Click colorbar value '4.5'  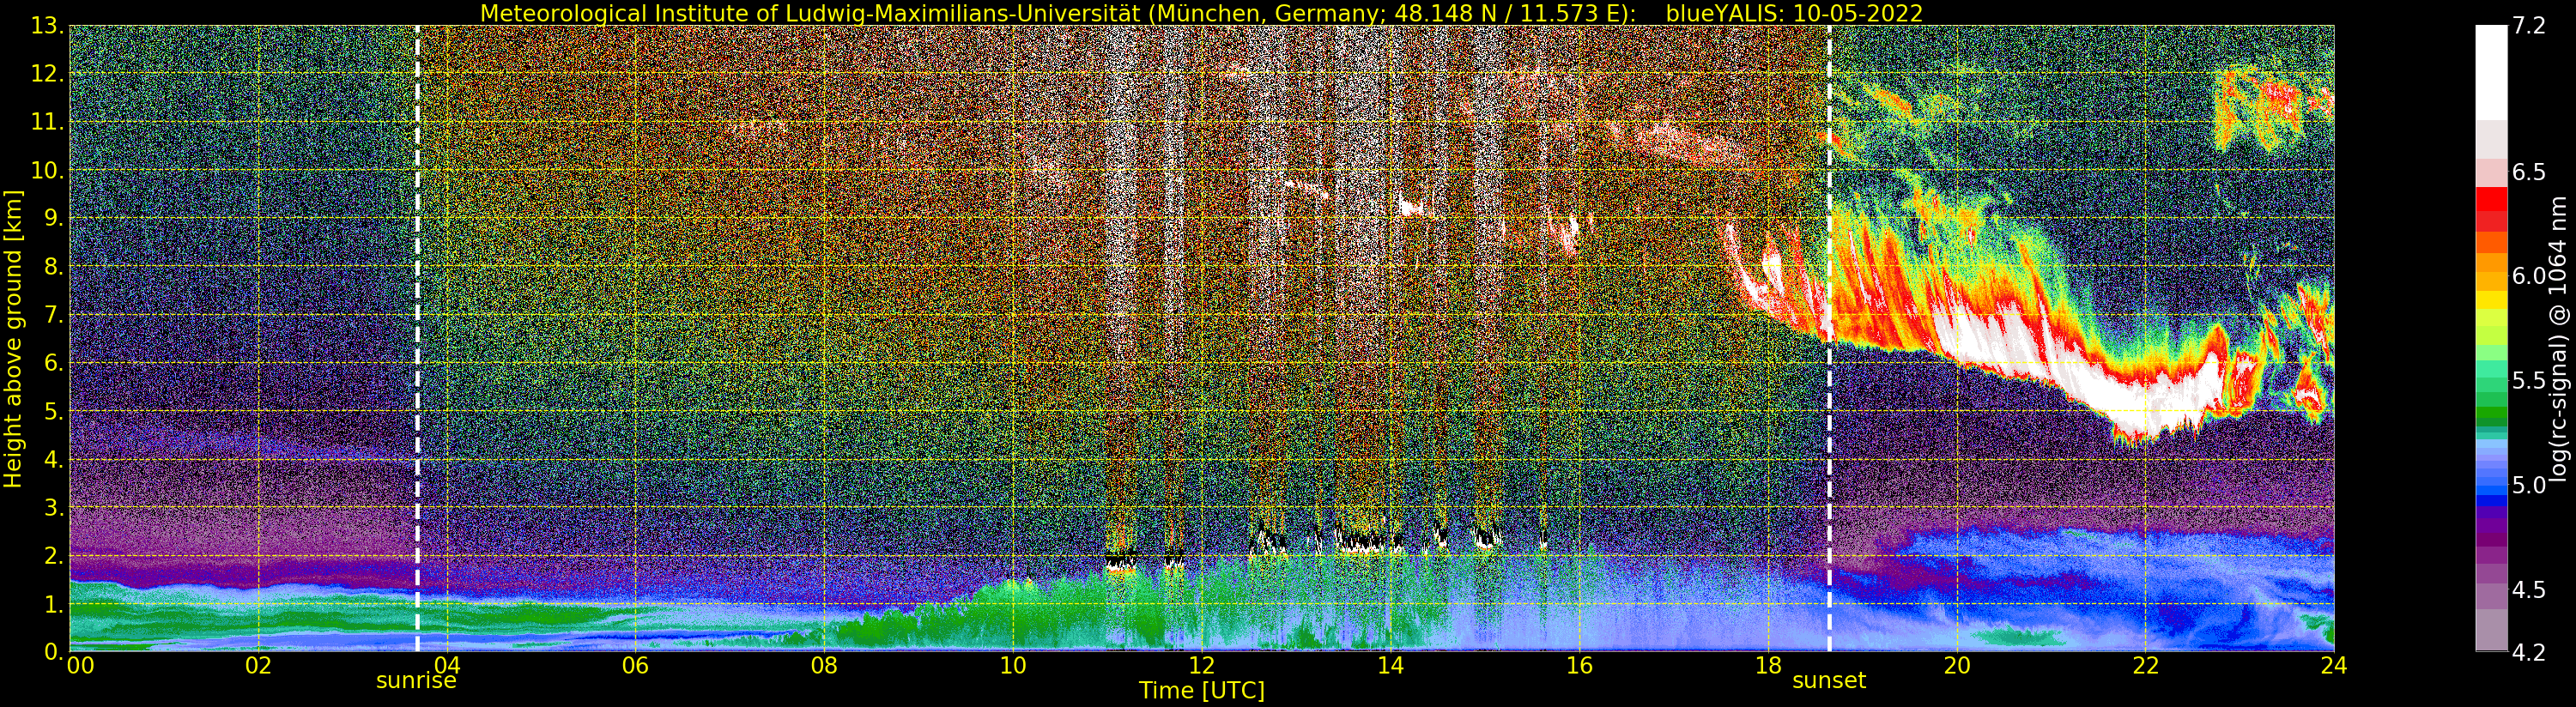click(2528, 590)
